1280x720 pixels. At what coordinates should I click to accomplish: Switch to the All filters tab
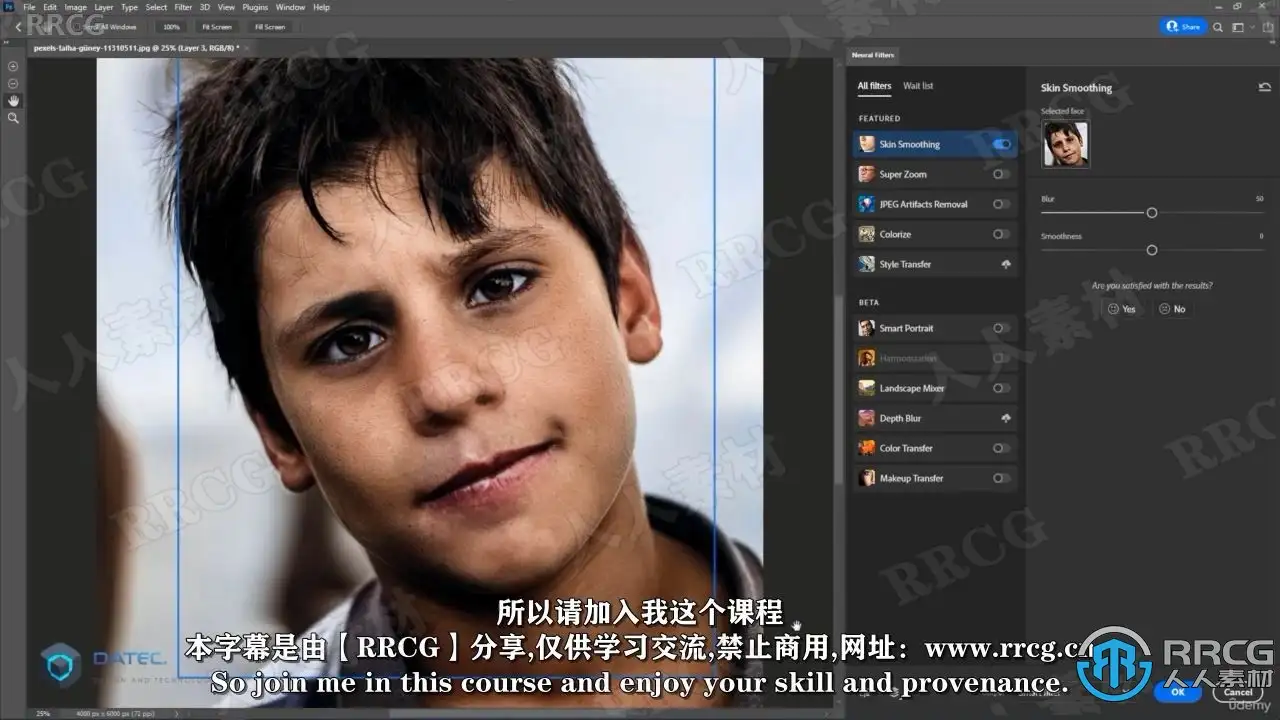874,86
